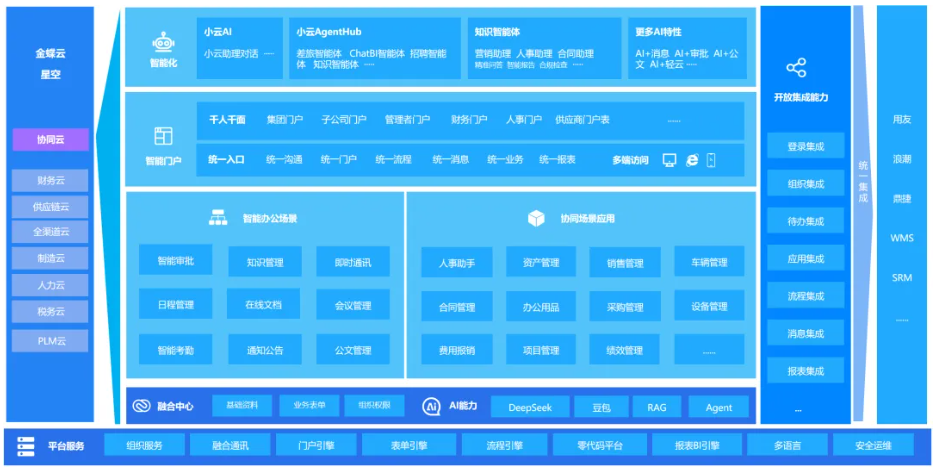The image size is (934, 472).
Task: Click the DeepSeek box under AI能力
Action: tap(530, 407)
